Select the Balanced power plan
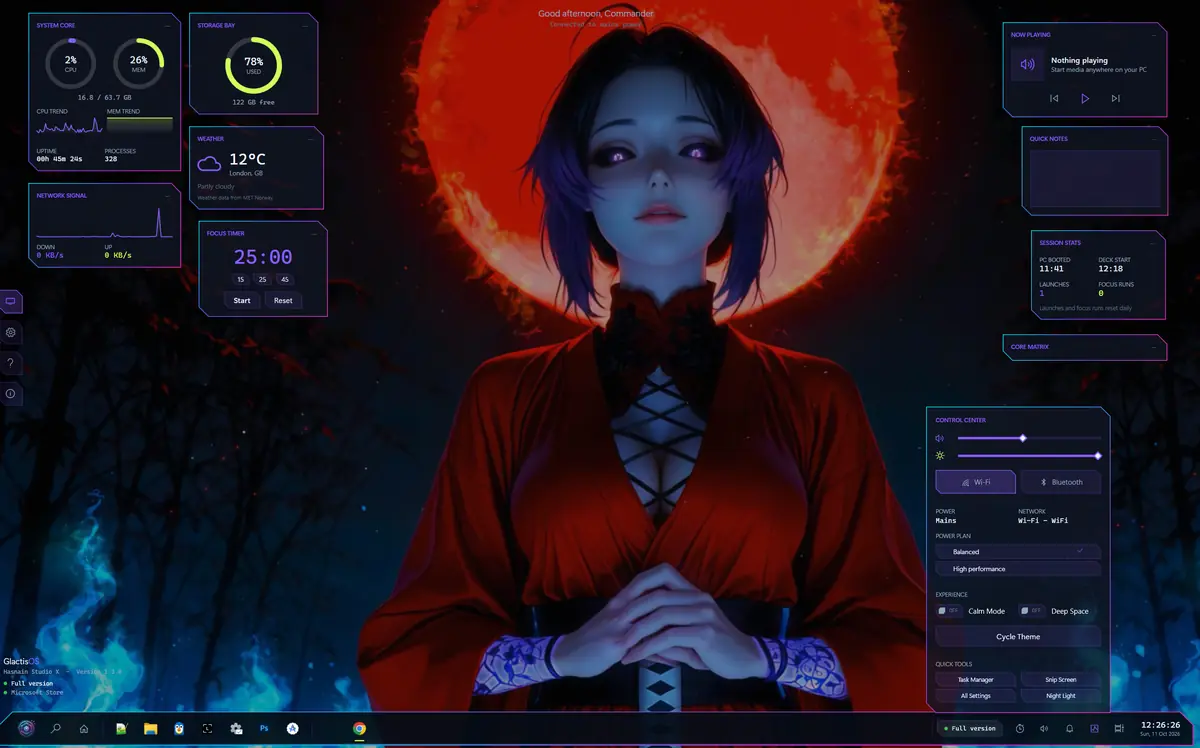This screenshot has height=748, width=1200. pos(1018,552)
